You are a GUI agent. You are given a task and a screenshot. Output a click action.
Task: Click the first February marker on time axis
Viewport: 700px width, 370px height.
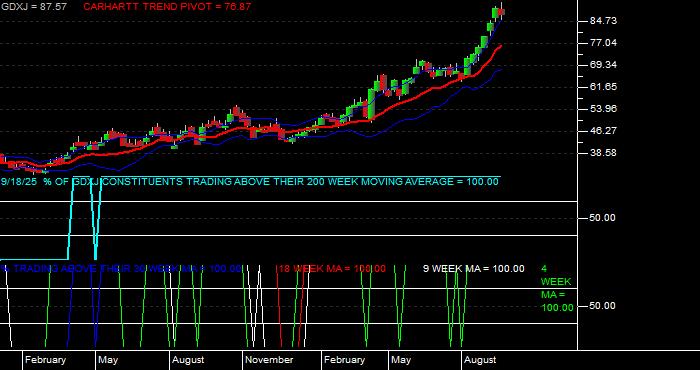45,360
